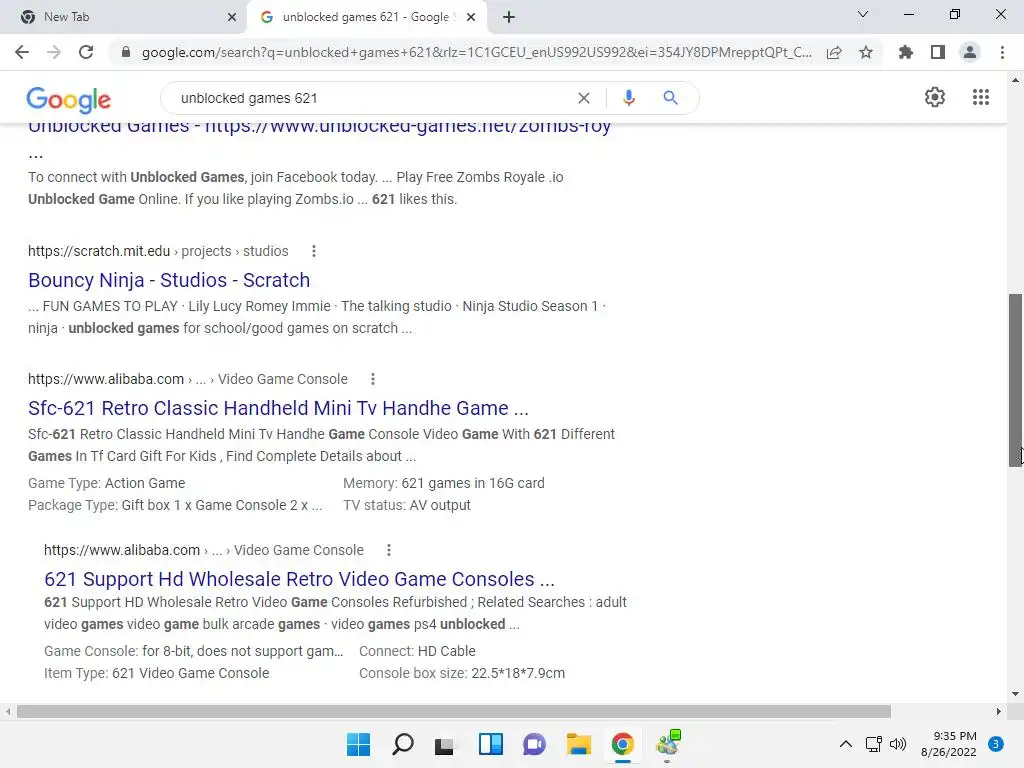Viewport: 1024px width, 768px height.
Task: Click the vertical scrollbar thumb
Action: (x=1015, y=380)
